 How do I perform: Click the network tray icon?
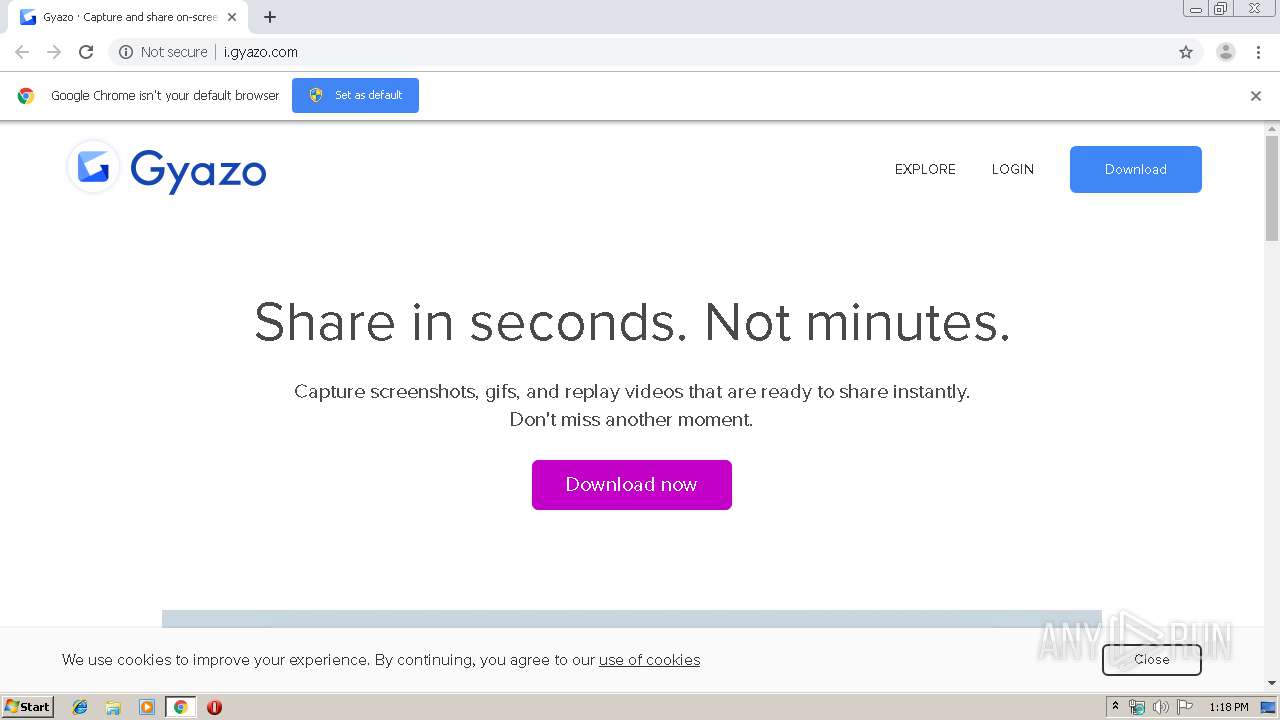(1137, 707)
